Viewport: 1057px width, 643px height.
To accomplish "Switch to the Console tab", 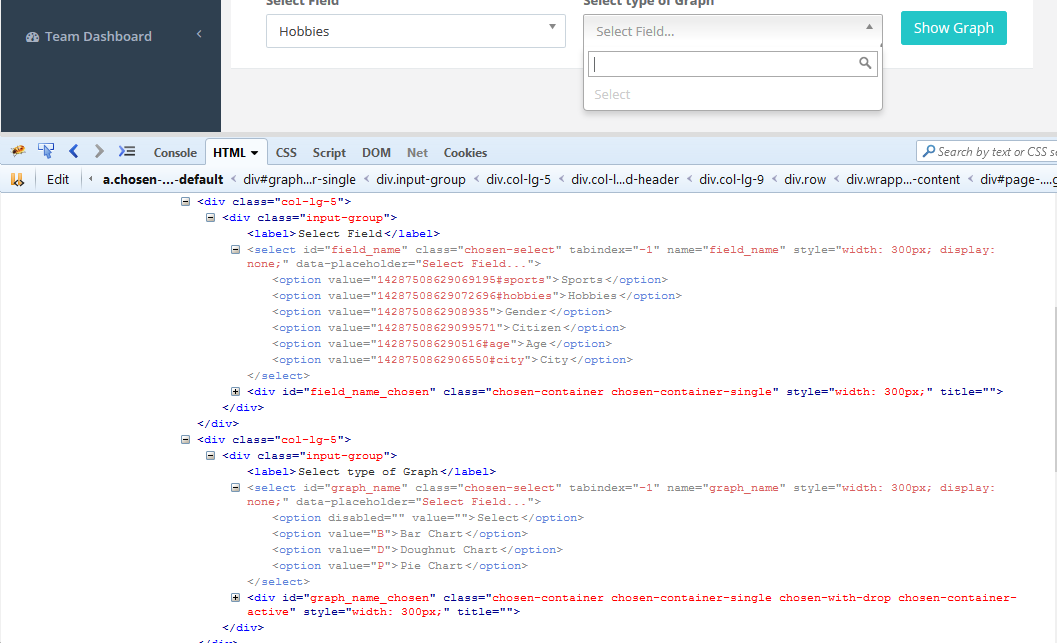I will (175, 152).
